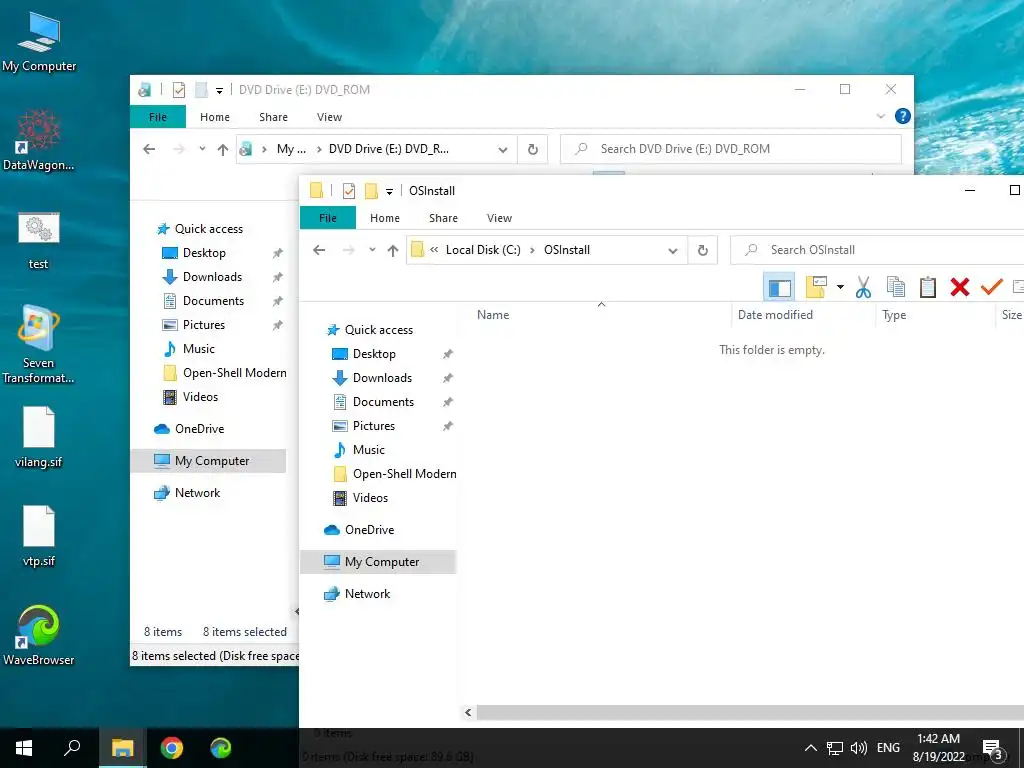Click Properties checkmark icon in OSInstall title bar
Image resolution: width=1024 pixels, height=768 pixels.
coord(349,191)
